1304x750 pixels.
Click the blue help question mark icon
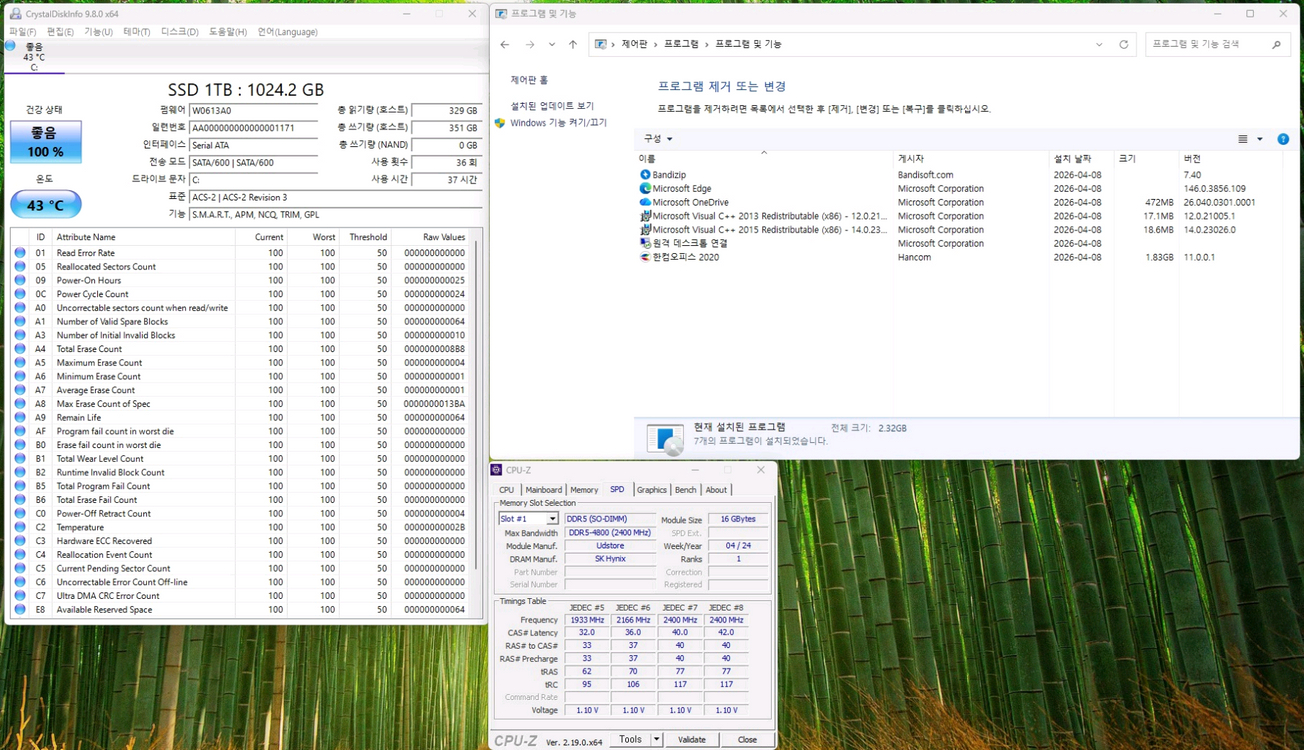click(1283, 139)
